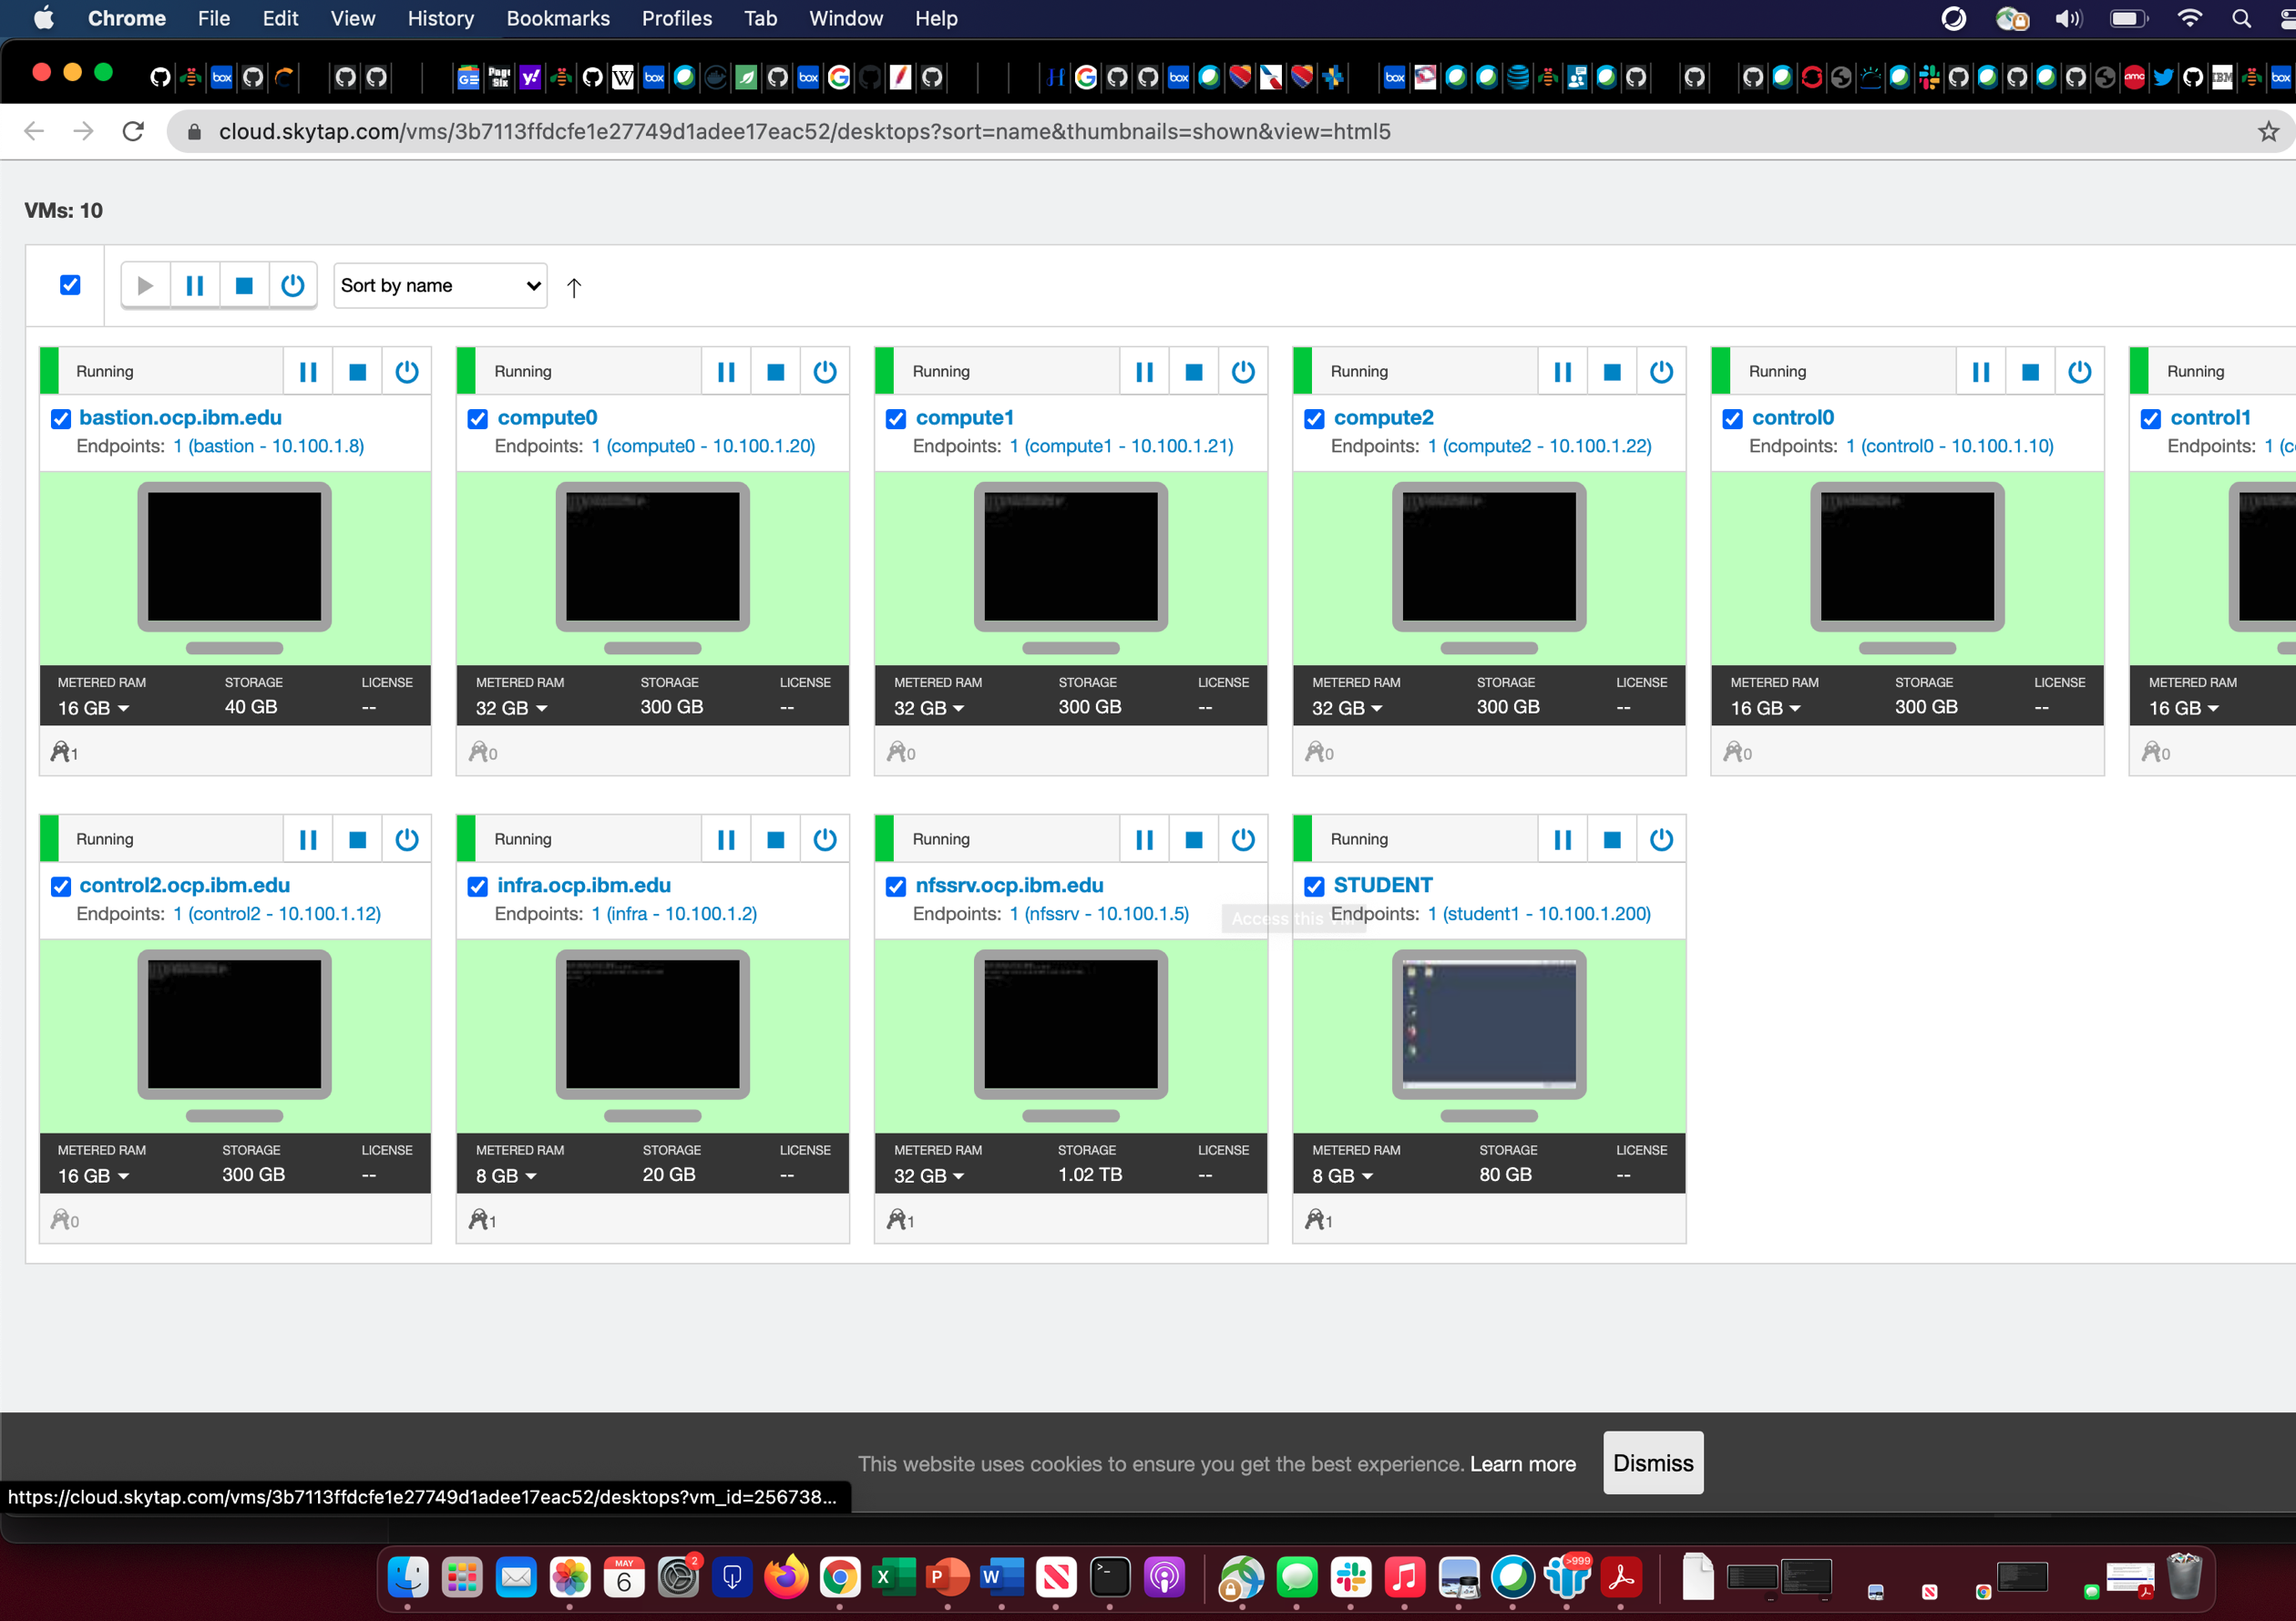Reverse sort order with the up arrow

tap(573, 288)
